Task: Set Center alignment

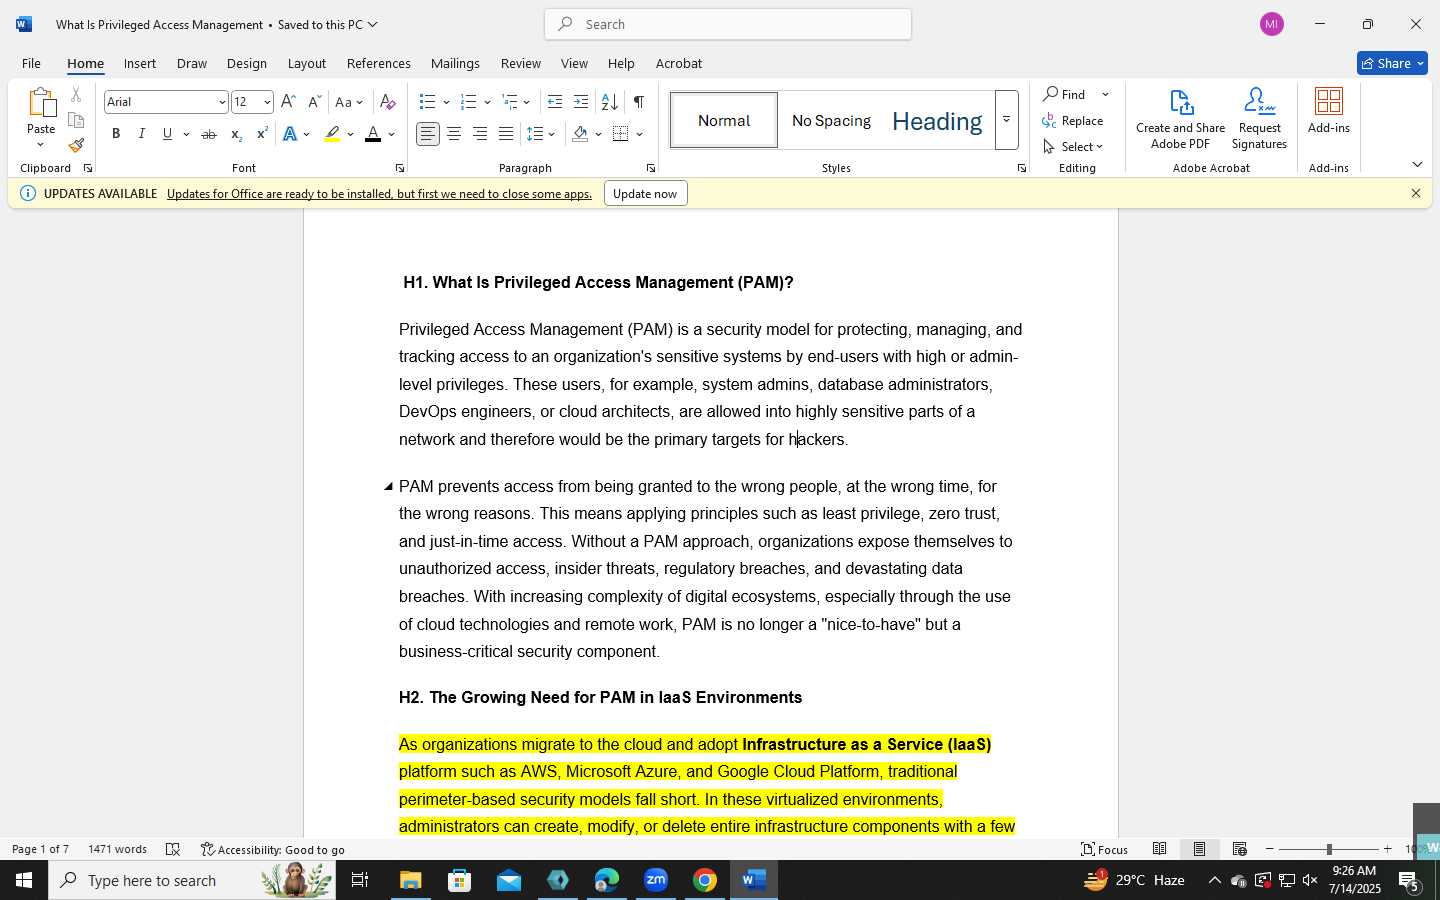Action: coord(454,134)
